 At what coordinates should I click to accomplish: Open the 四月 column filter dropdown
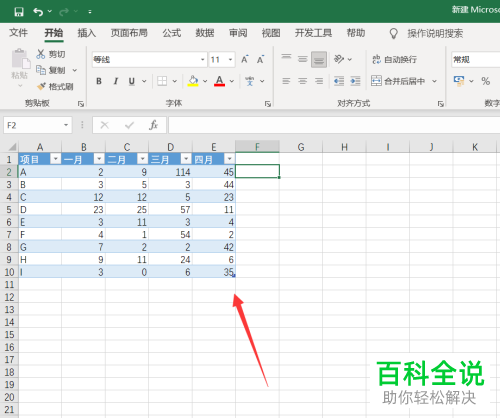click(229, 159)
